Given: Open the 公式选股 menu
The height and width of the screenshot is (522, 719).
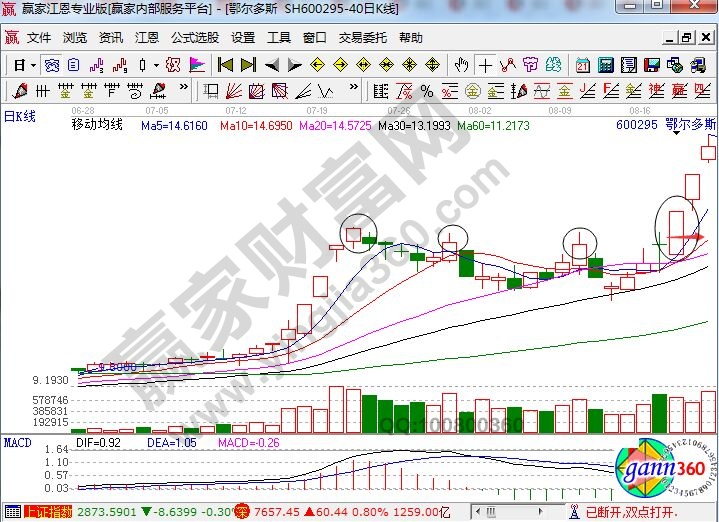Looking at the screenshot, I should [x=194, y=38].
